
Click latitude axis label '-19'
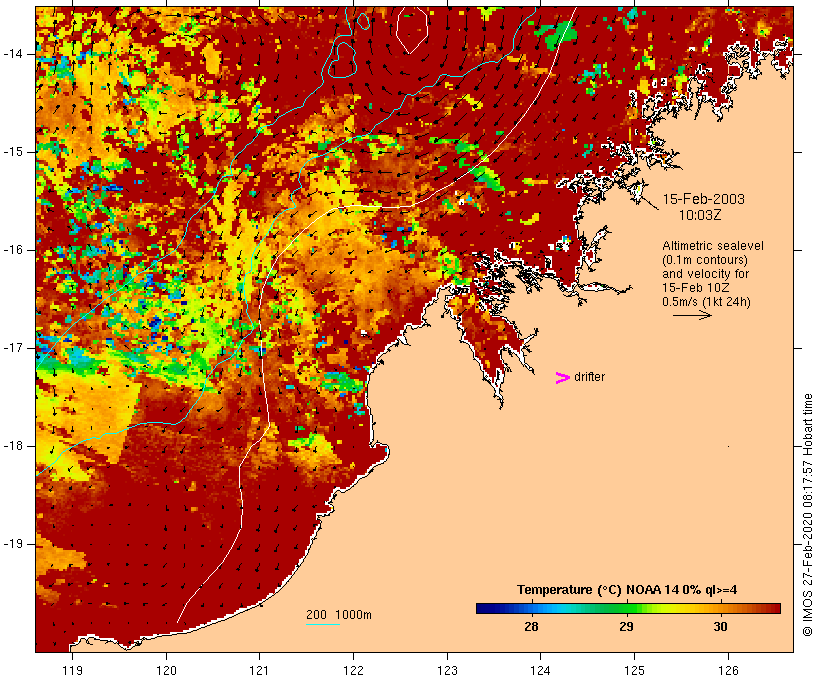[x=13, y=544]
